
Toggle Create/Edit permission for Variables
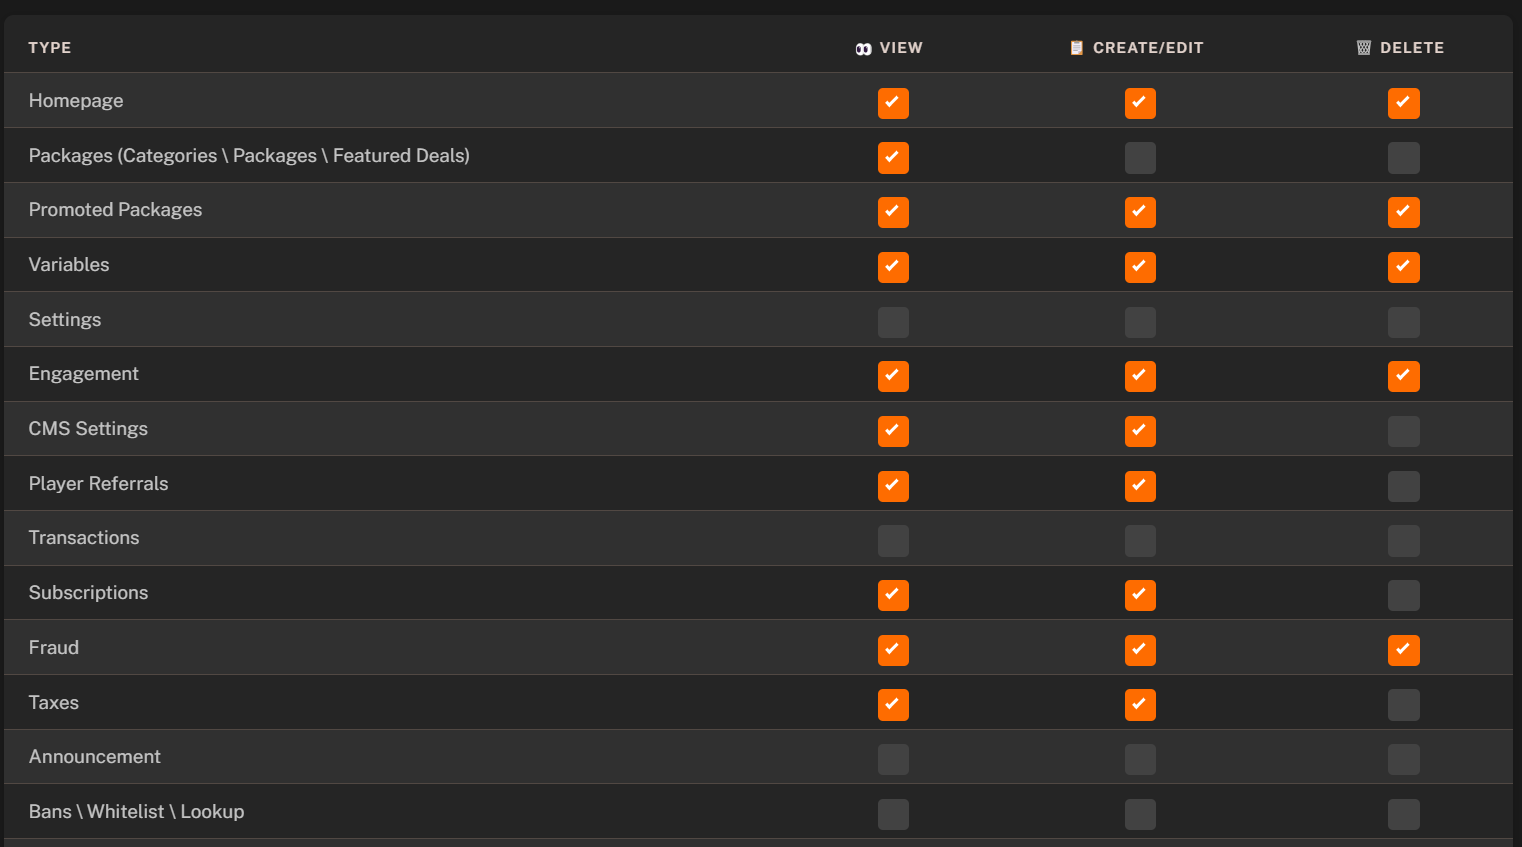coord(1140,267)
